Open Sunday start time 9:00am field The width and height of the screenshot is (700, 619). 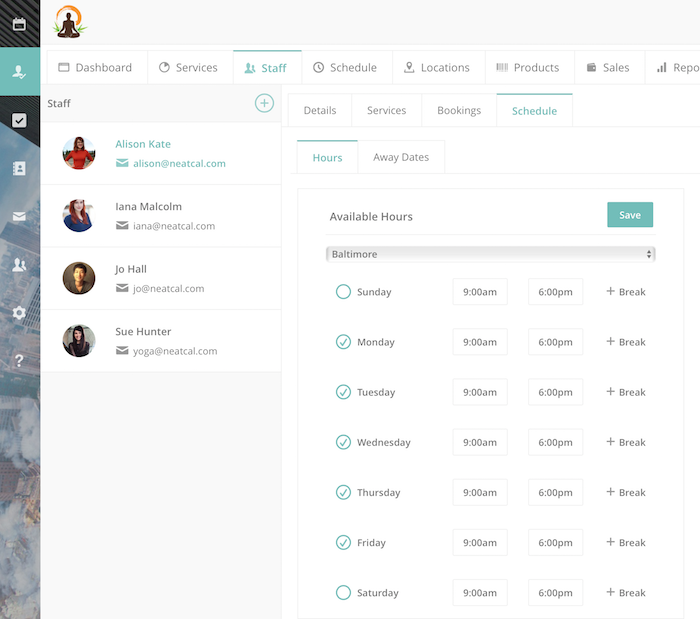[480, 292]
